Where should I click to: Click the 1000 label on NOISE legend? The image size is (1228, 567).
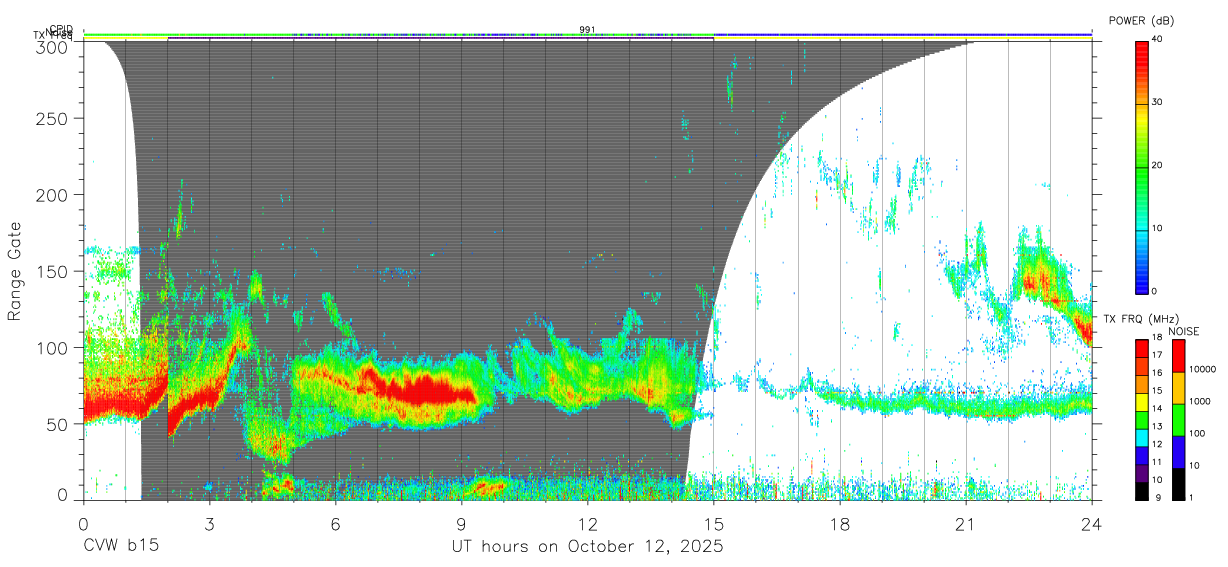click(x=1199, y=401)
